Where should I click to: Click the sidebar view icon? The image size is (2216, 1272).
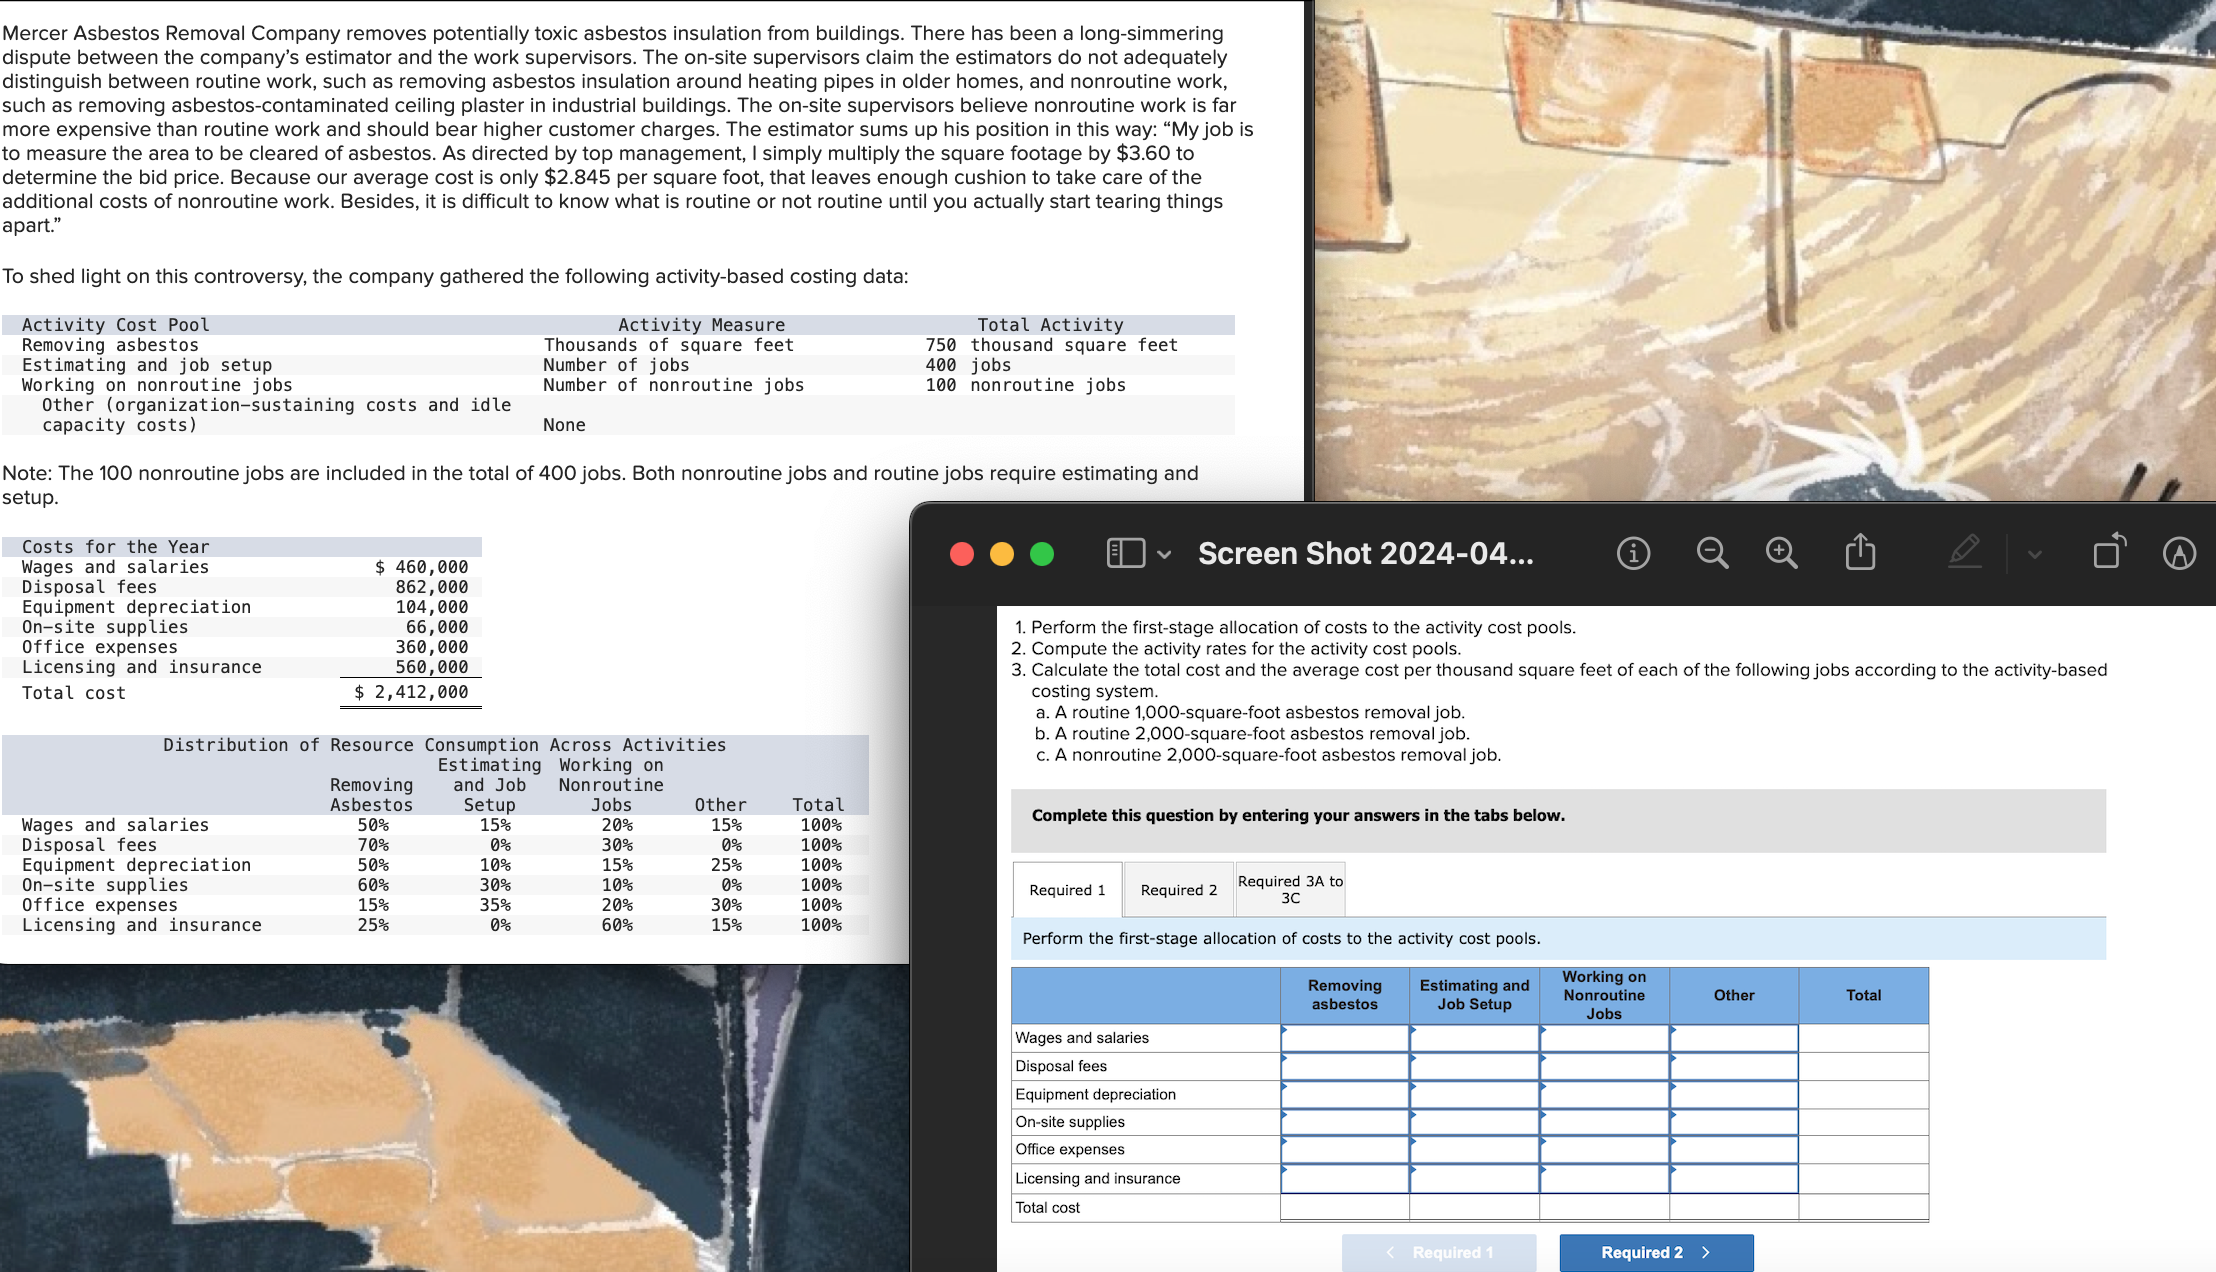point(1125,553)
